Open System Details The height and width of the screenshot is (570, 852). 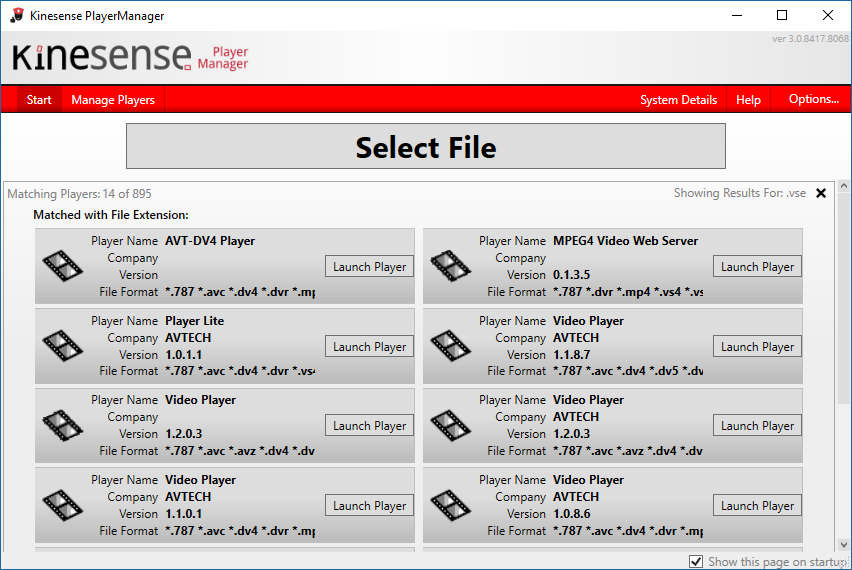click(678, 100)
